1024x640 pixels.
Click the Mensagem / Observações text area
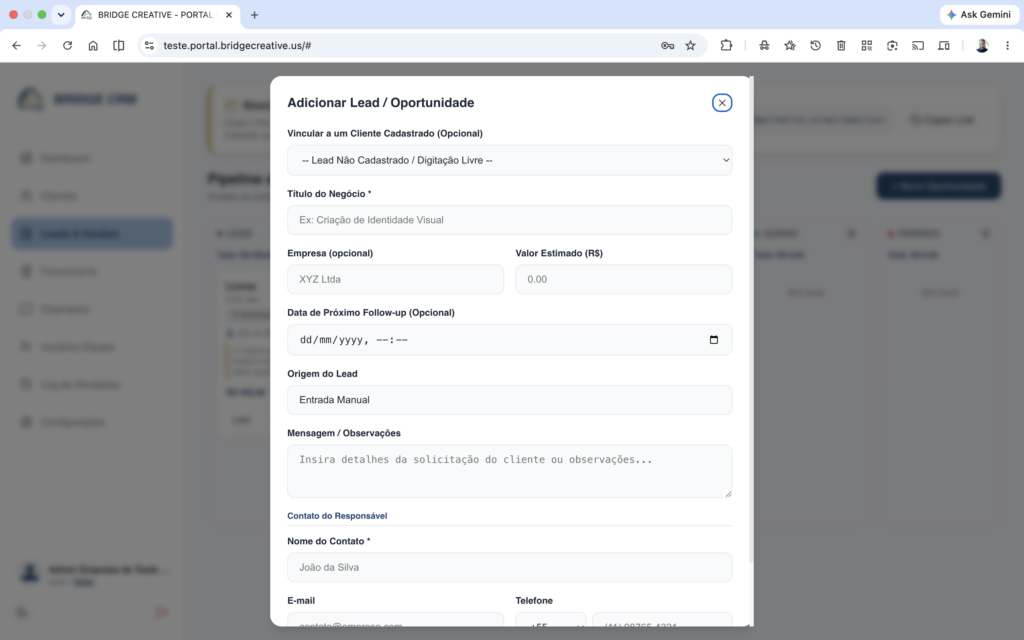click(x=509, y=471)
